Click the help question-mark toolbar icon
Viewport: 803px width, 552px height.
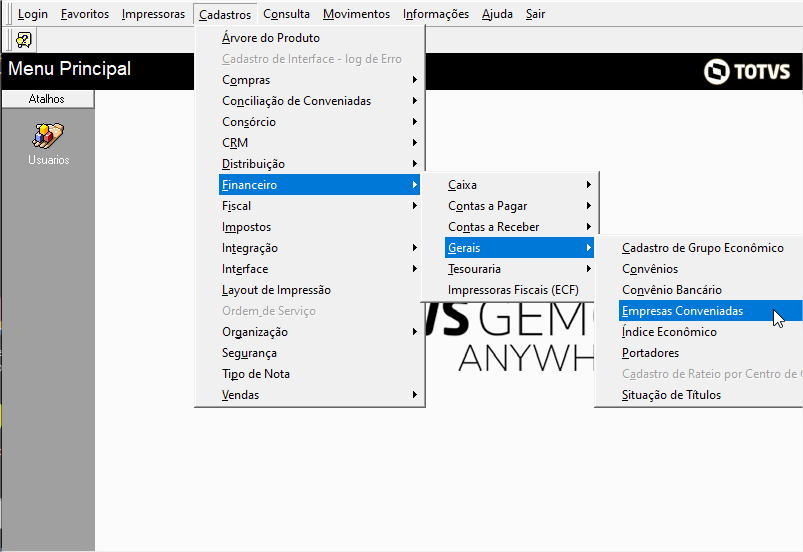(x=24, y=40)
